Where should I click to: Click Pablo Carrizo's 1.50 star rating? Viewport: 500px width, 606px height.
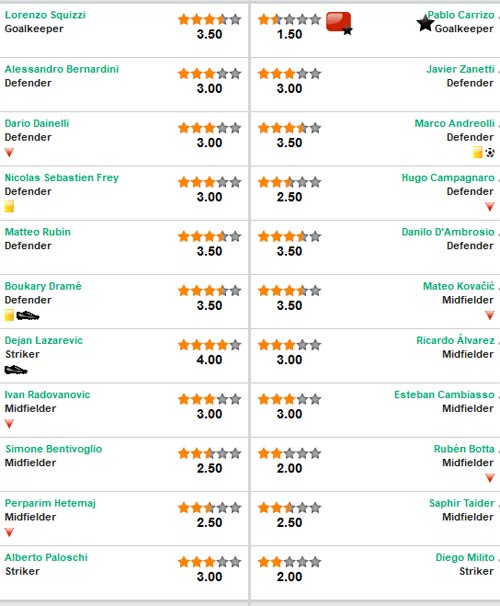(x=289, y=27)
